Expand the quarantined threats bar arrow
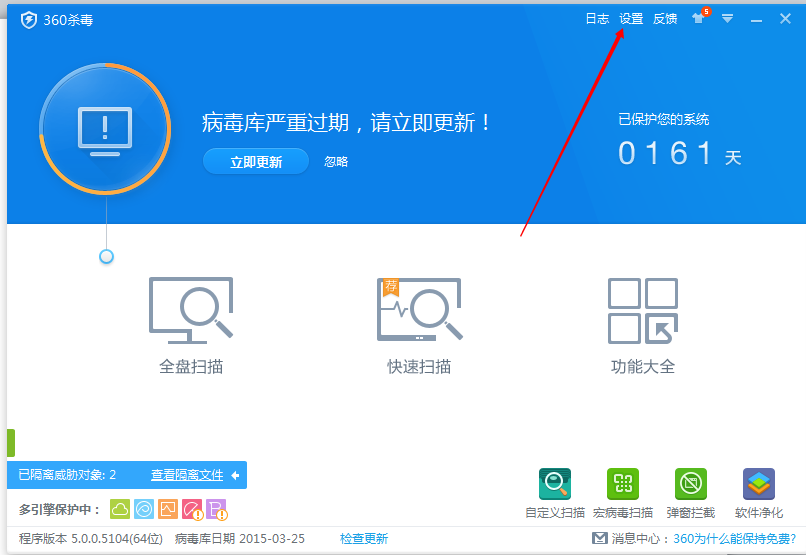This screenshot has width=806, height=555. pos(235,475)
